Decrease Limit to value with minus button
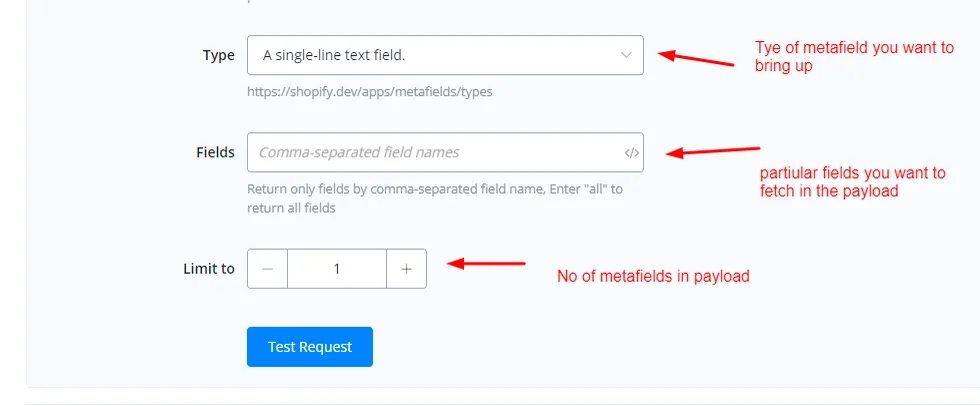Viewport: 980px width, 406px height. 268,269
